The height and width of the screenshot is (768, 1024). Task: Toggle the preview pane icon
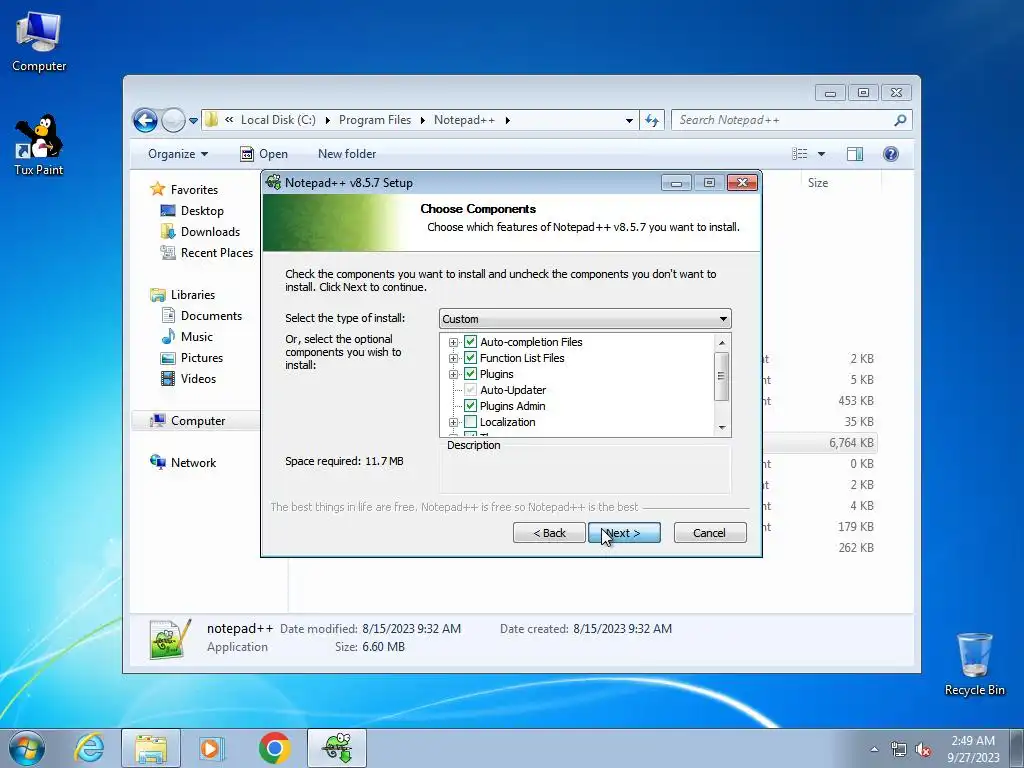[x=855, y=154]
